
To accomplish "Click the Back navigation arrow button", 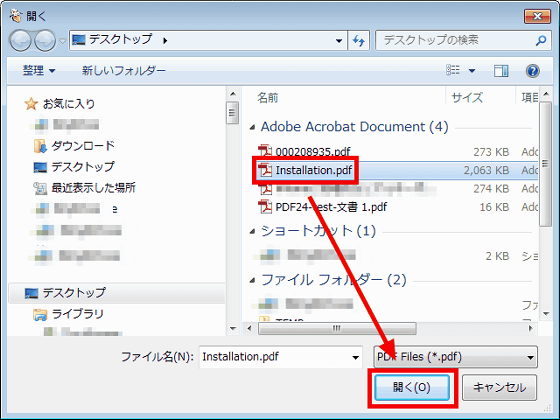I will click(x=21, y=40).
